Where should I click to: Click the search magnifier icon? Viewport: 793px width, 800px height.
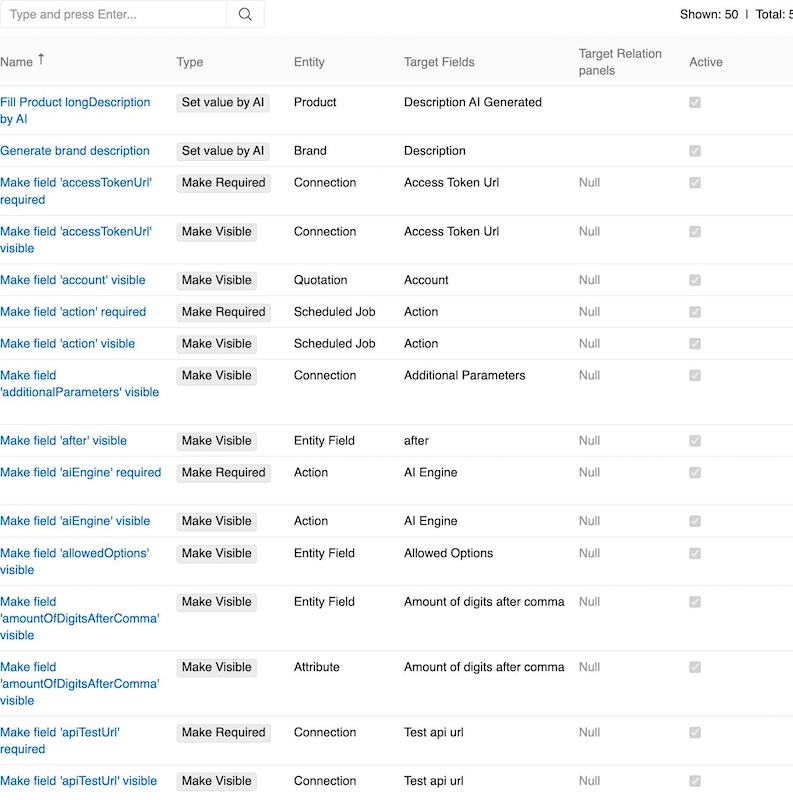245,14
